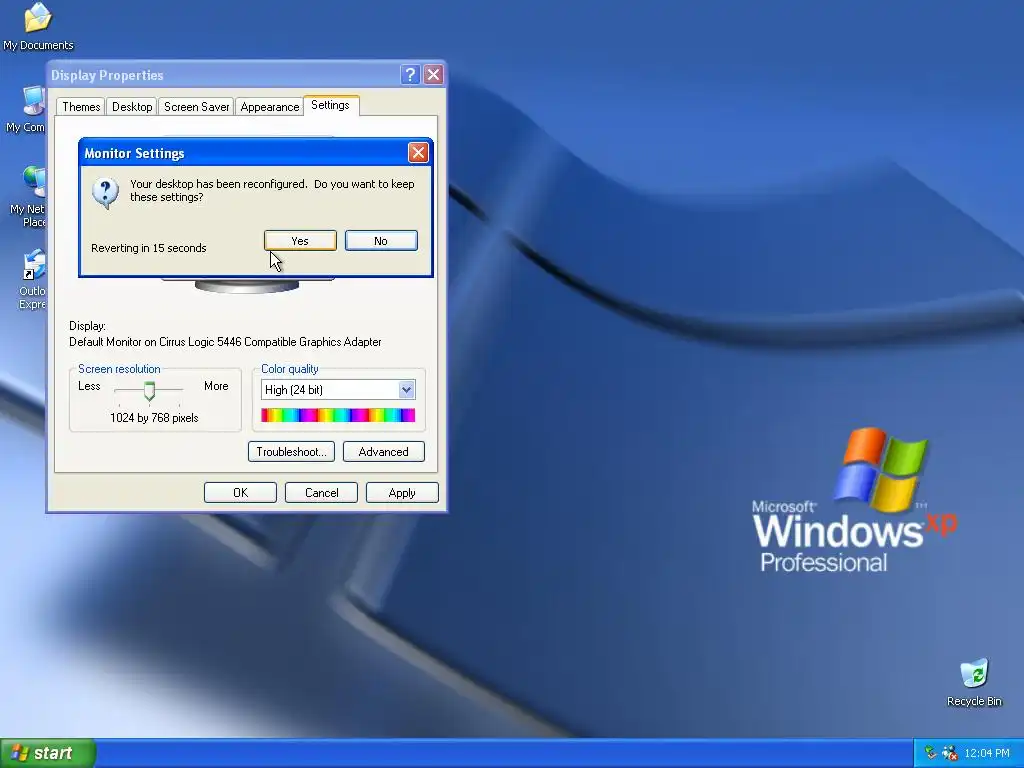Click the taskbar clock showing 12:04 PM
This screenshot has height=768, width=1024.
(x=987, y=753)
